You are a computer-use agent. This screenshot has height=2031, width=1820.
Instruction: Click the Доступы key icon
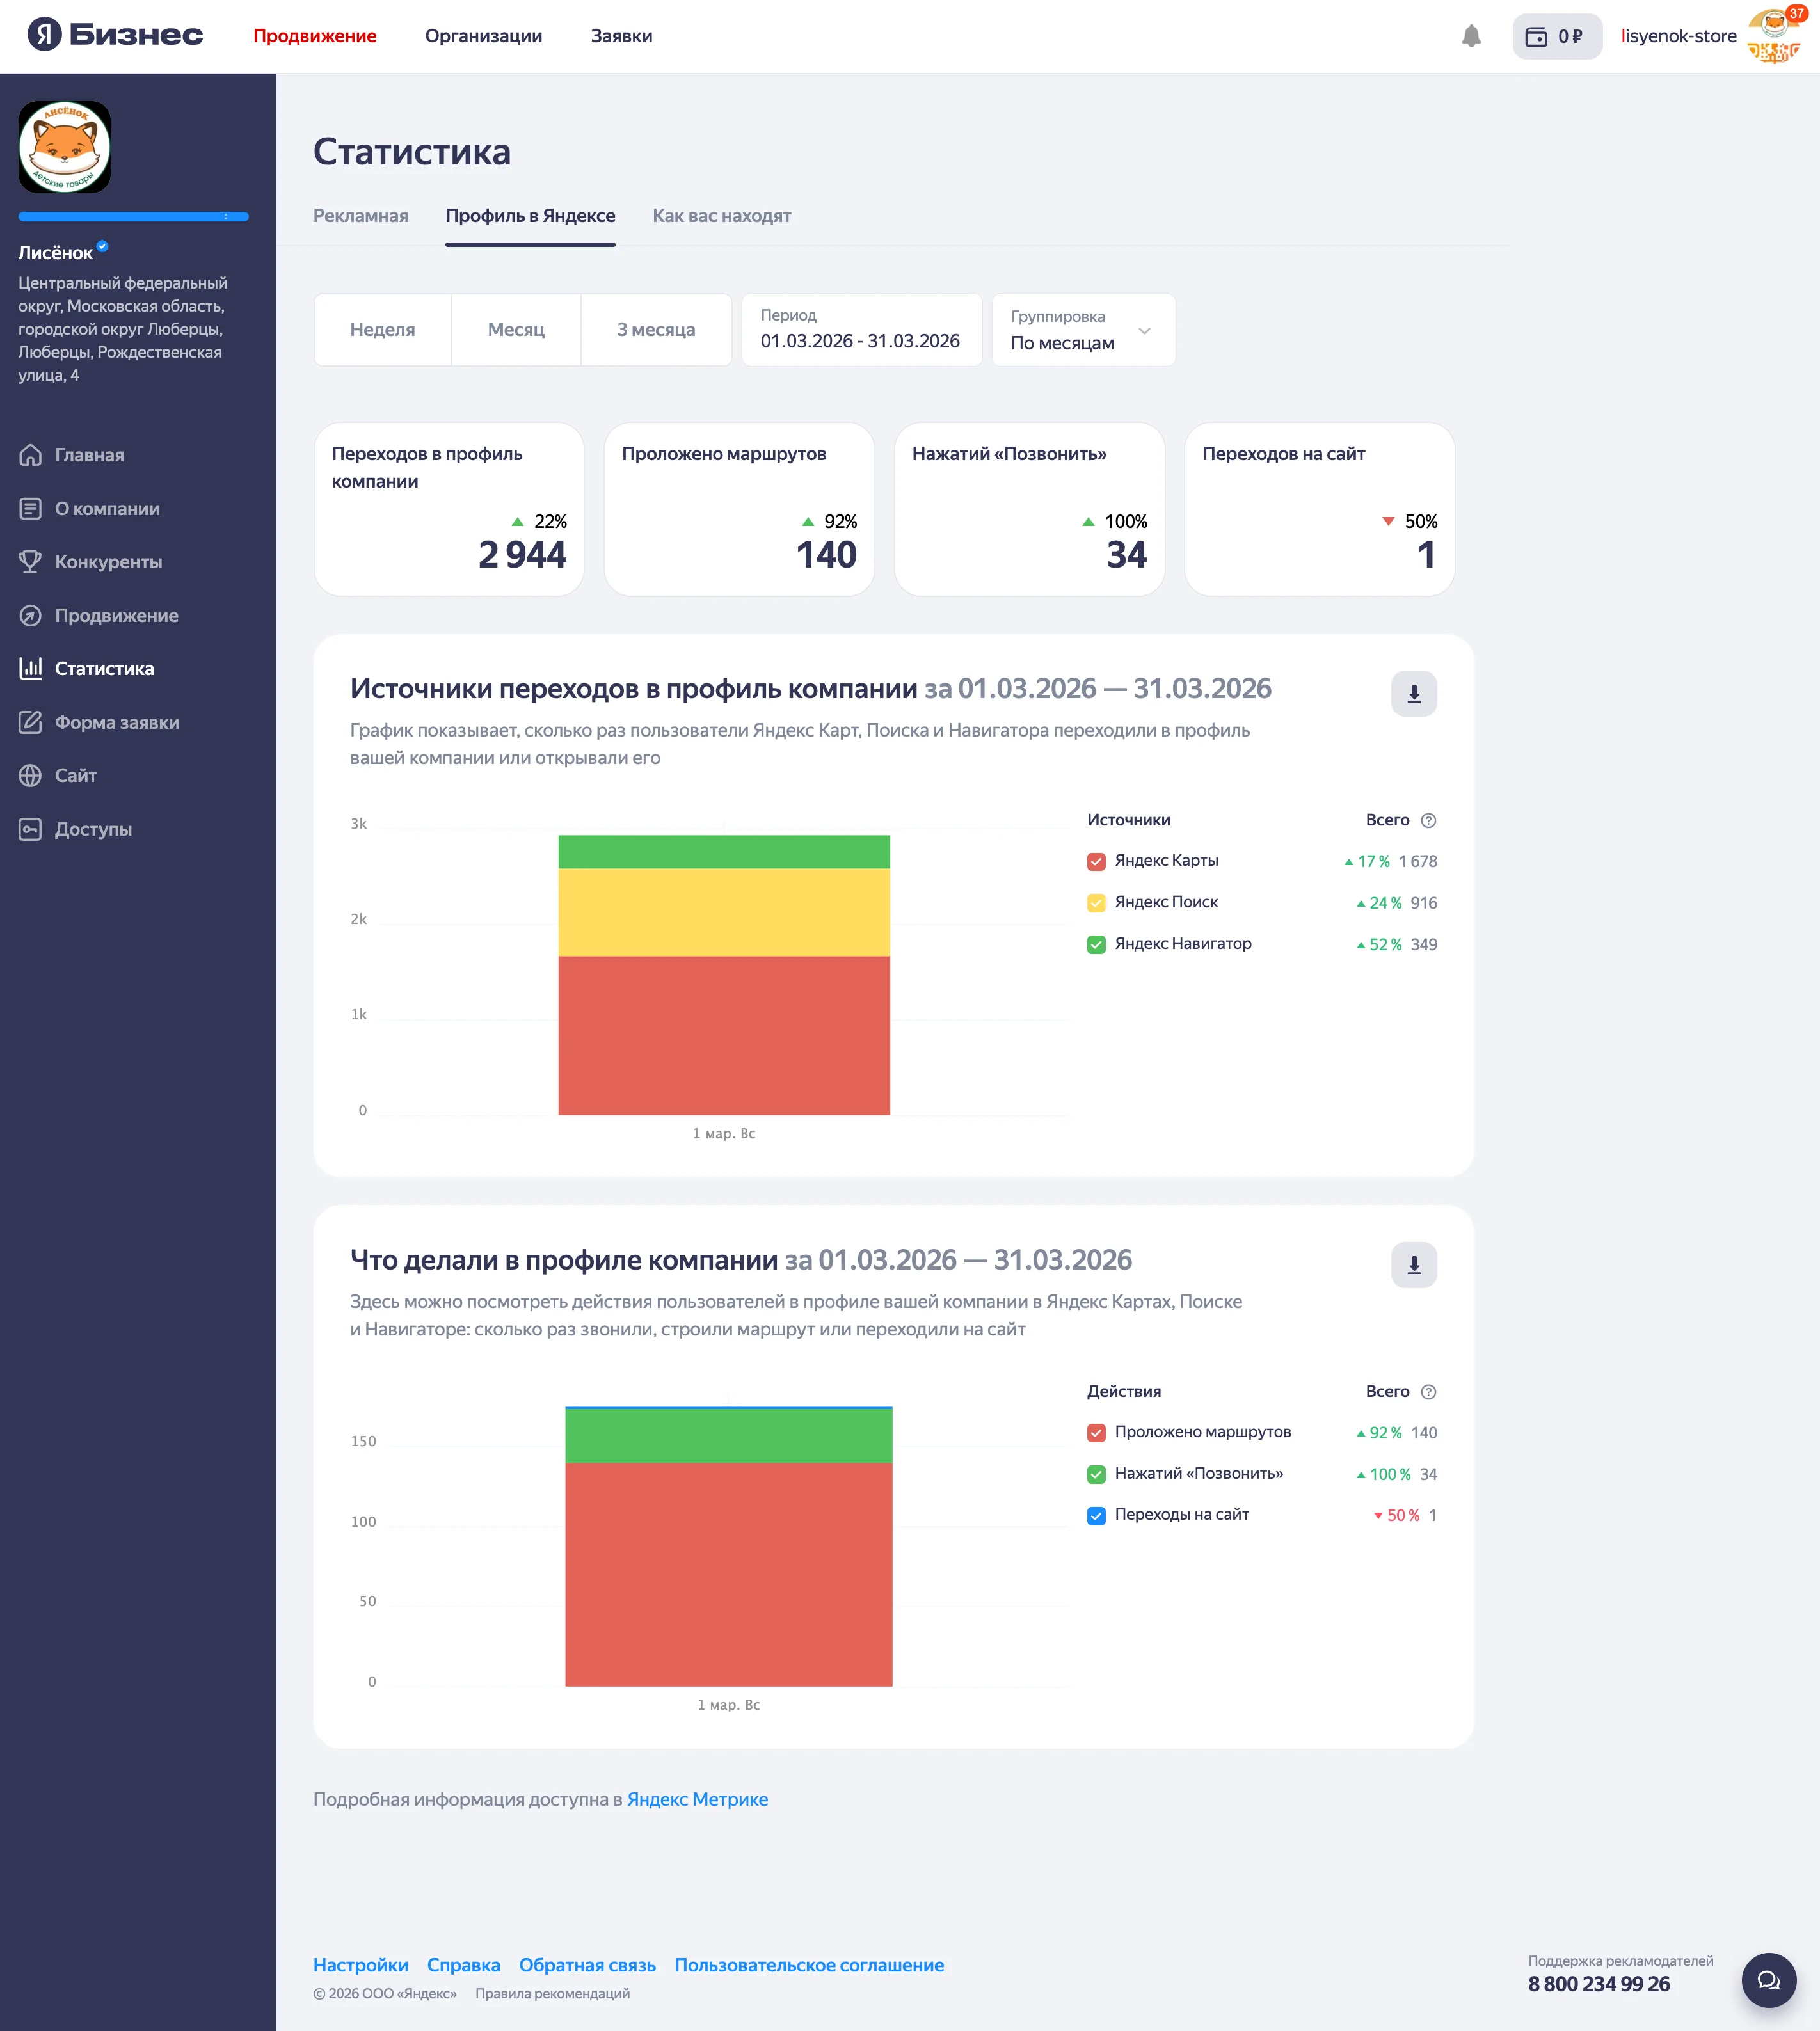pyautogui.click(x=31, y=829)
